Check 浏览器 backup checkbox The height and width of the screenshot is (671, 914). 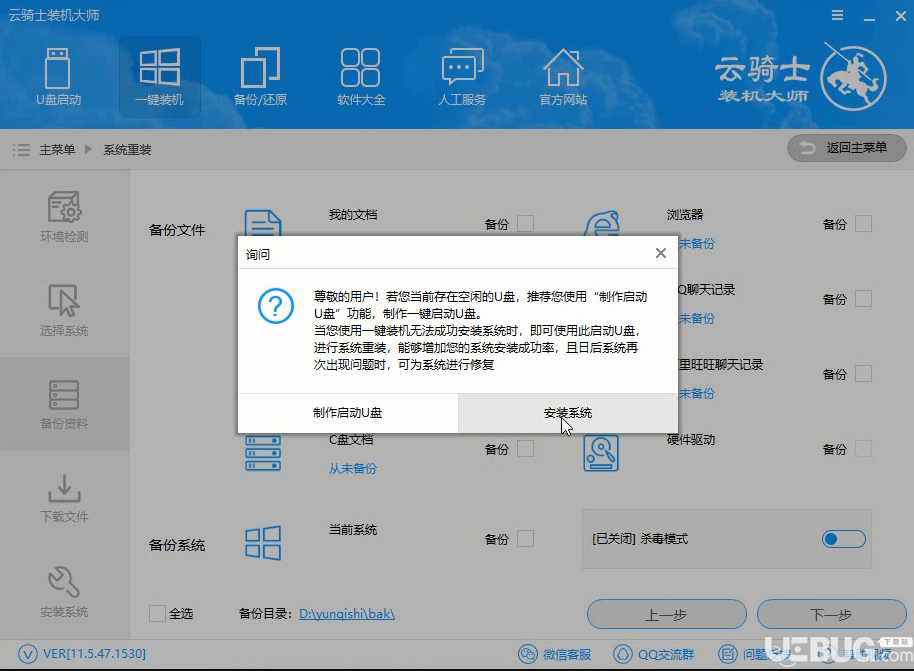point(863,224)
